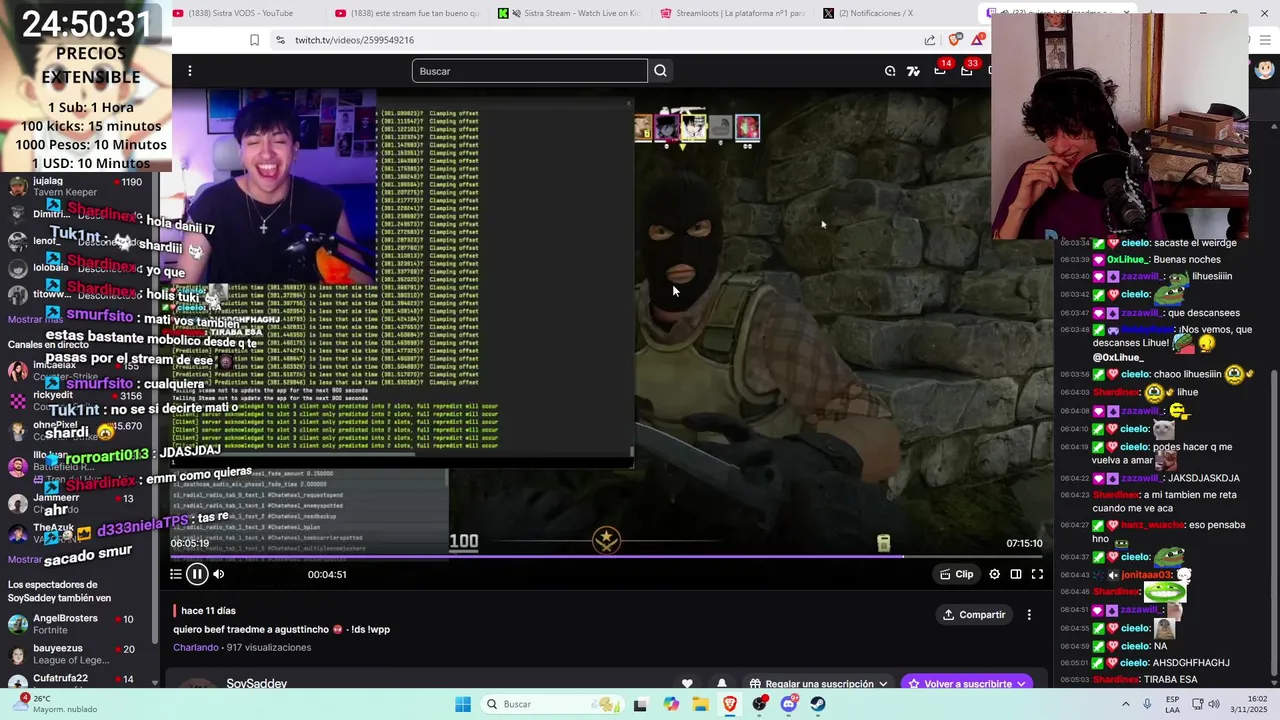Open the ESP LAA language selector

[x=1173, y=704]
